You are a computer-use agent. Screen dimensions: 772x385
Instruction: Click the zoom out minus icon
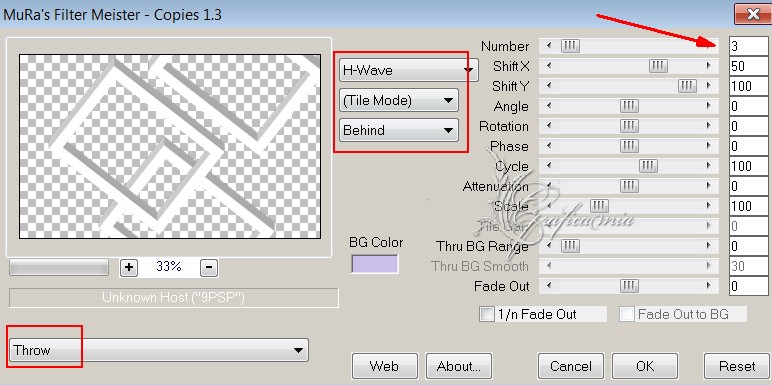(209, 267)
